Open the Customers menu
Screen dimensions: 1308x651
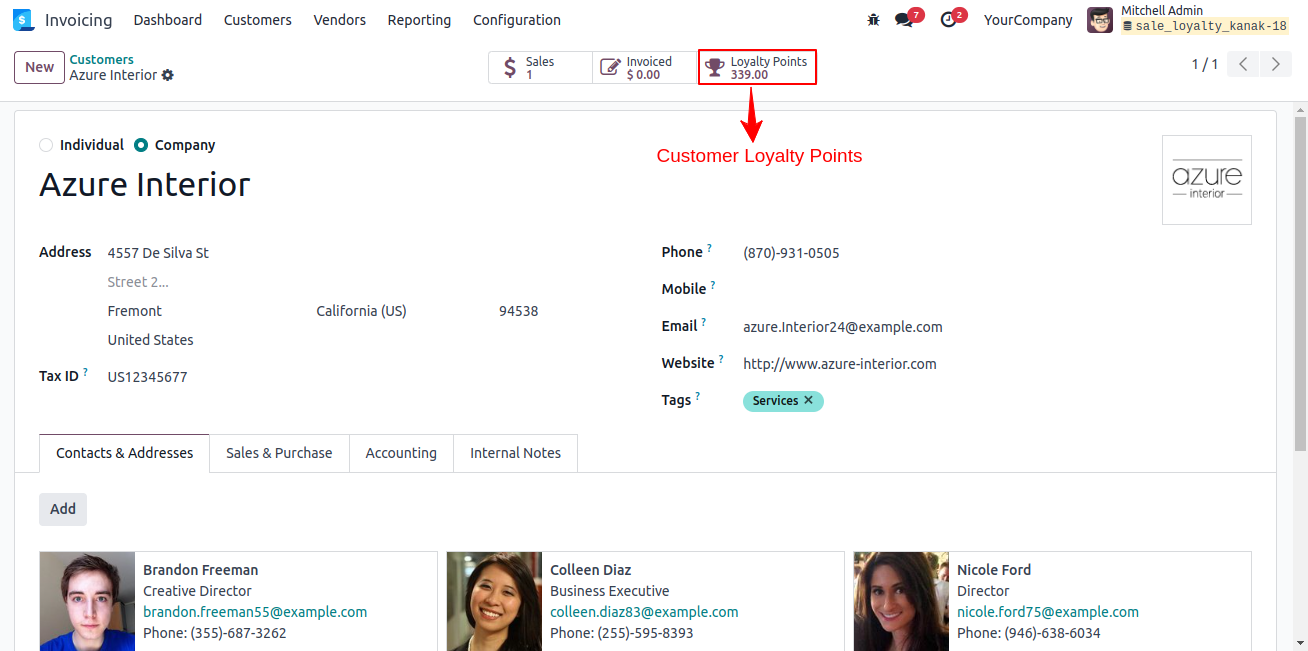(258, 20)
